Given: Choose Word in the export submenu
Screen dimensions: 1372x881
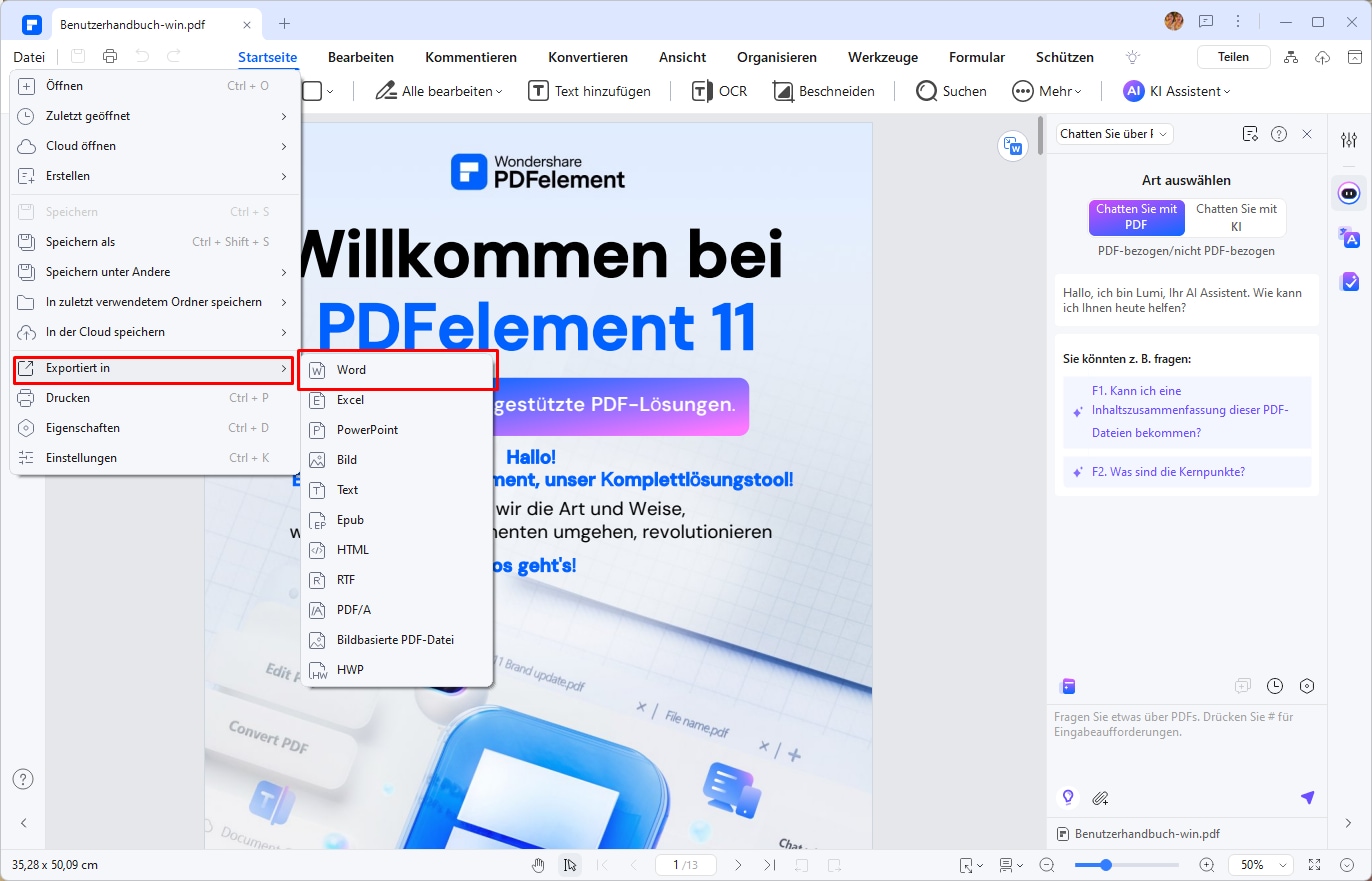Looking at the screenshot, I should [x=397, y=370].
